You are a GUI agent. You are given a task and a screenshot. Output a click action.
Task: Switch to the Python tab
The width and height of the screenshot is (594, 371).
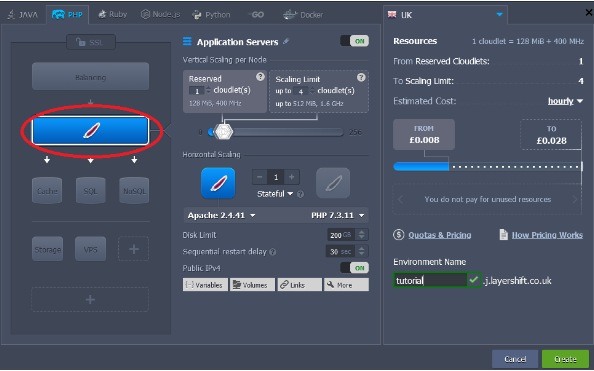coord(211,15)
